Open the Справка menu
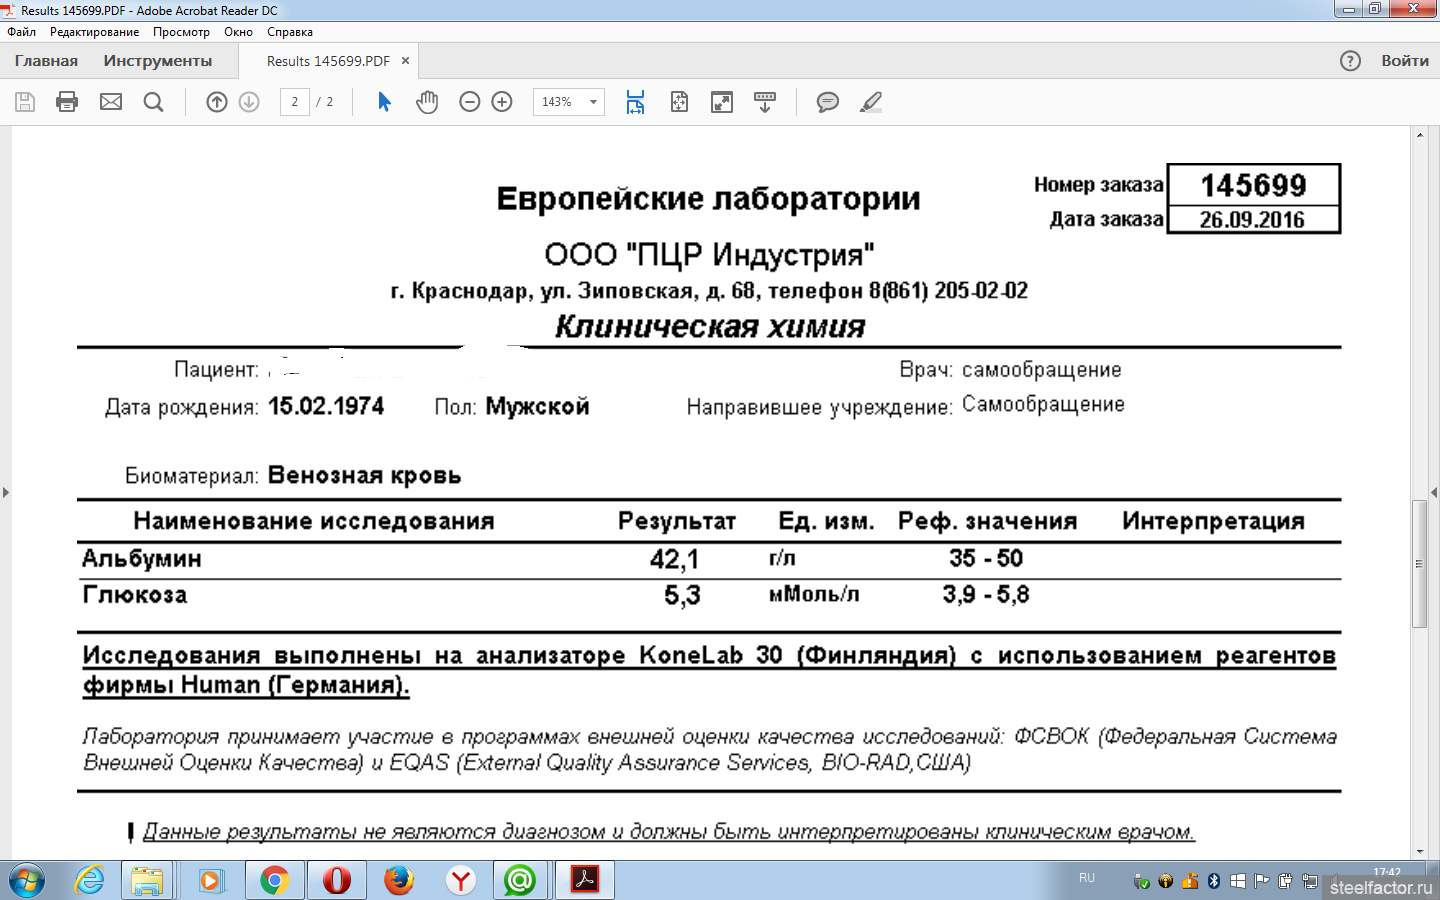This screenshot has width=1440, height=900. point(290,32)
